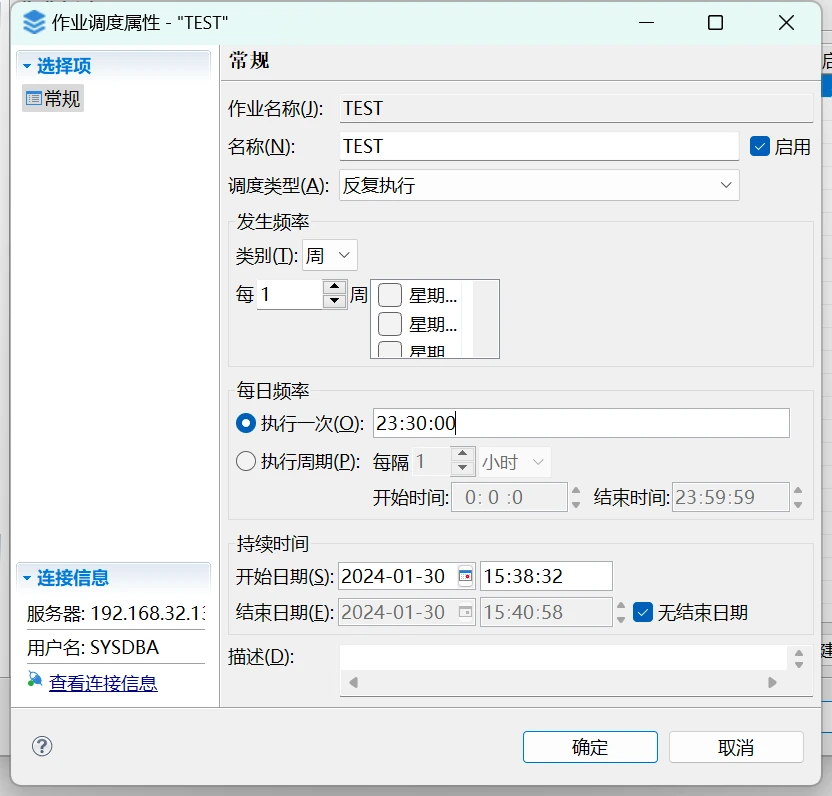Screen dimensions: 832x796
Task: Uncheck the 启用 checkbox
Action: 759,146
